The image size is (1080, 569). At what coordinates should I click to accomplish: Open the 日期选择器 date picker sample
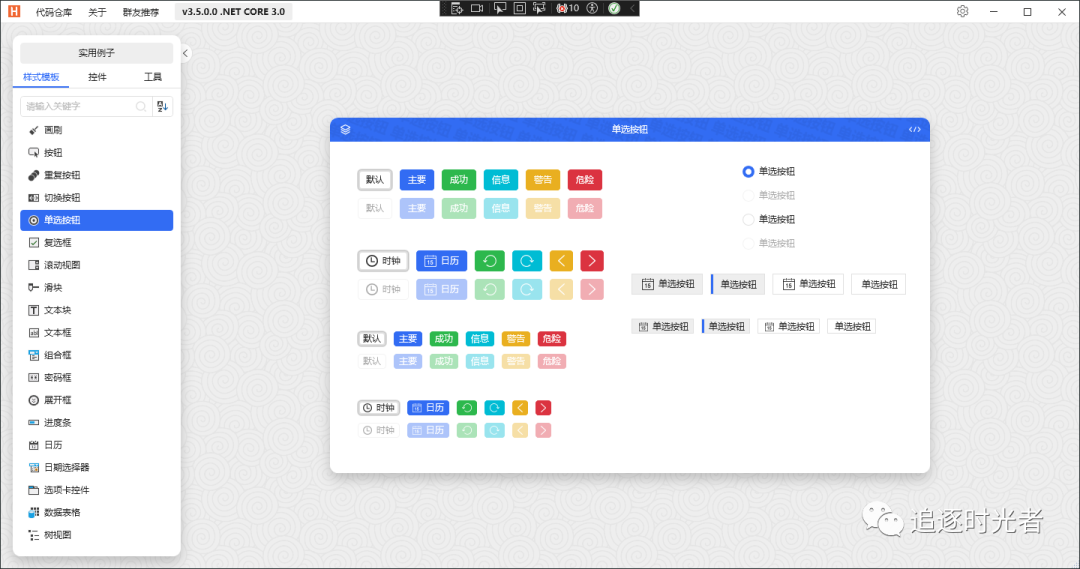pyautogui.click(x=96, y=468)
